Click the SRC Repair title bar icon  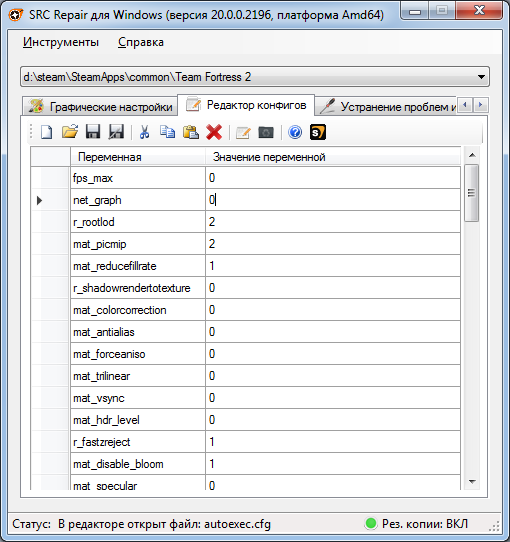click(16, 15)
